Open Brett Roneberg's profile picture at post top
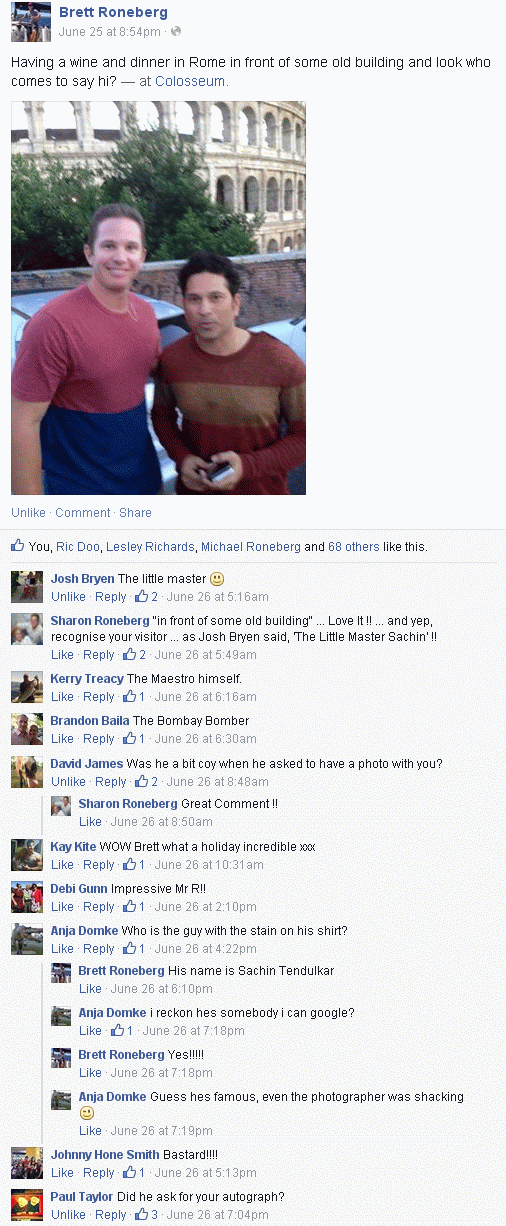 pyautogui.click(x=30, y=20)
